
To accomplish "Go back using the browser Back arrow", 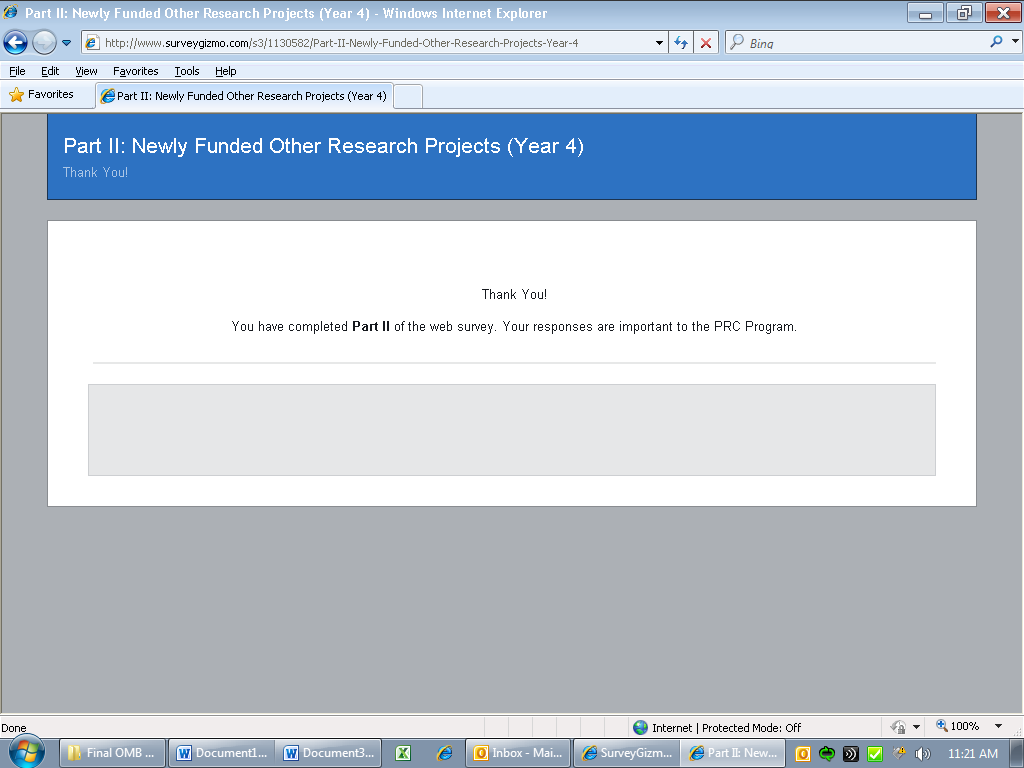I will (16, 43).
